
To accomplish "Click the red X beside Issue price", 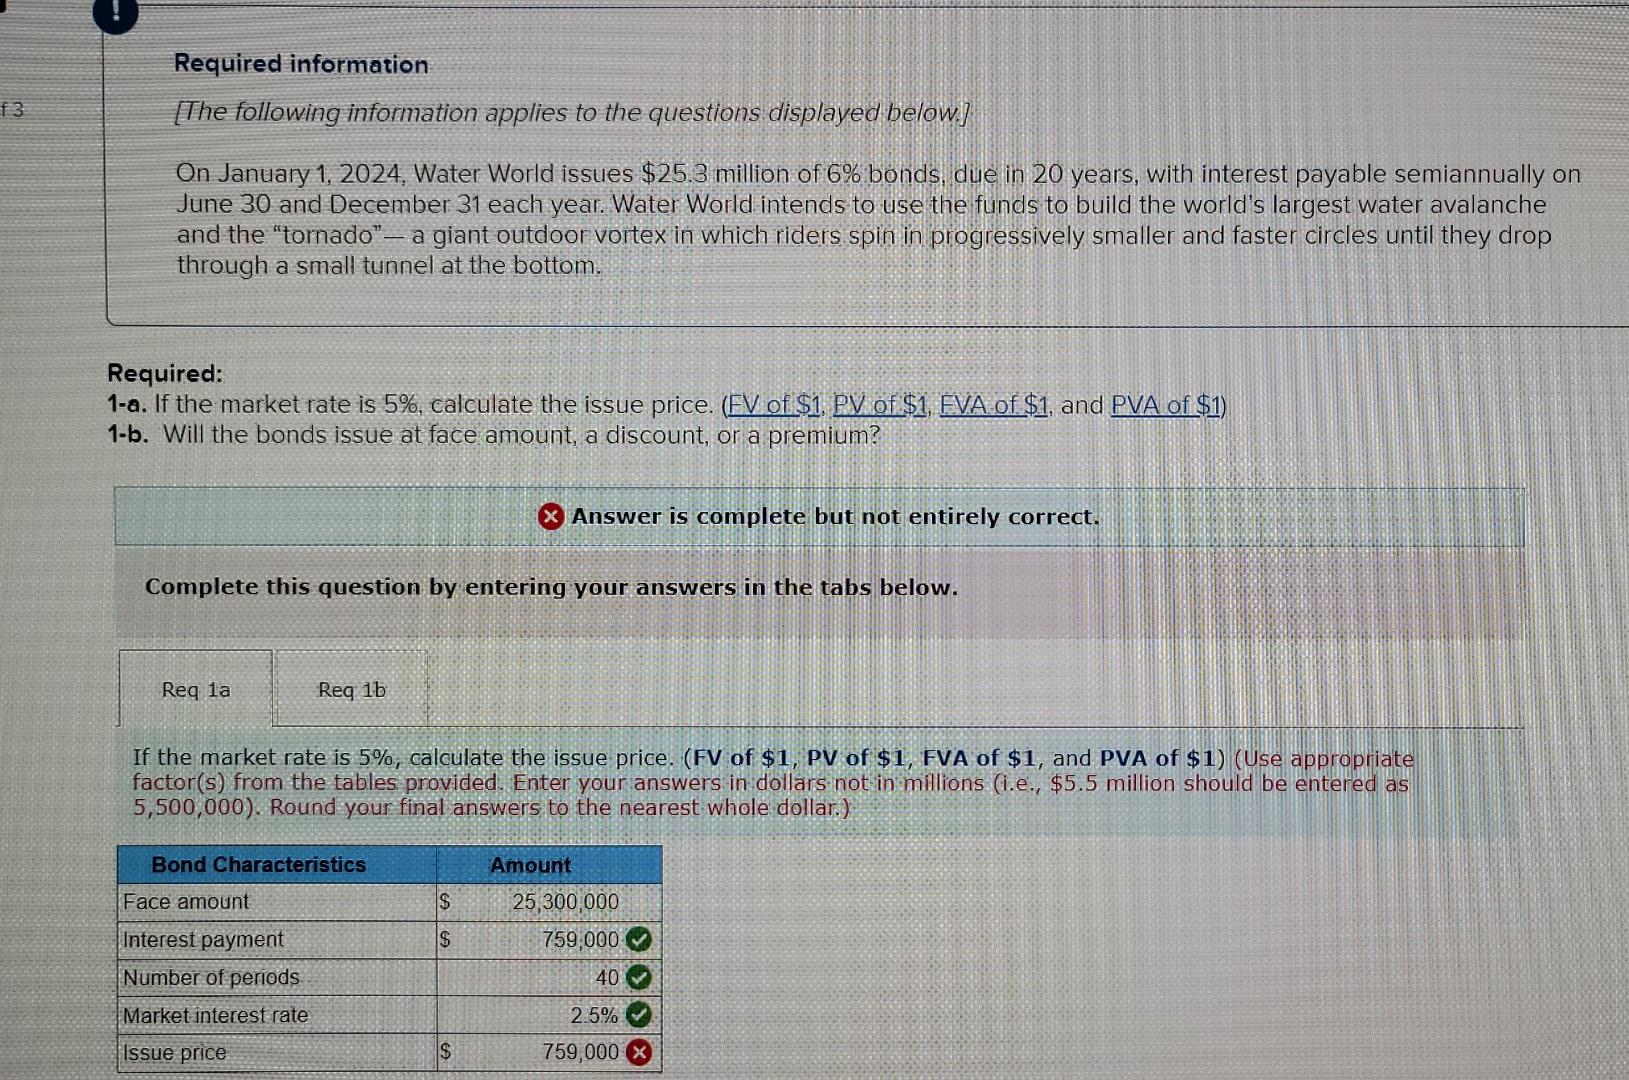I will (x=639, y=1052).
